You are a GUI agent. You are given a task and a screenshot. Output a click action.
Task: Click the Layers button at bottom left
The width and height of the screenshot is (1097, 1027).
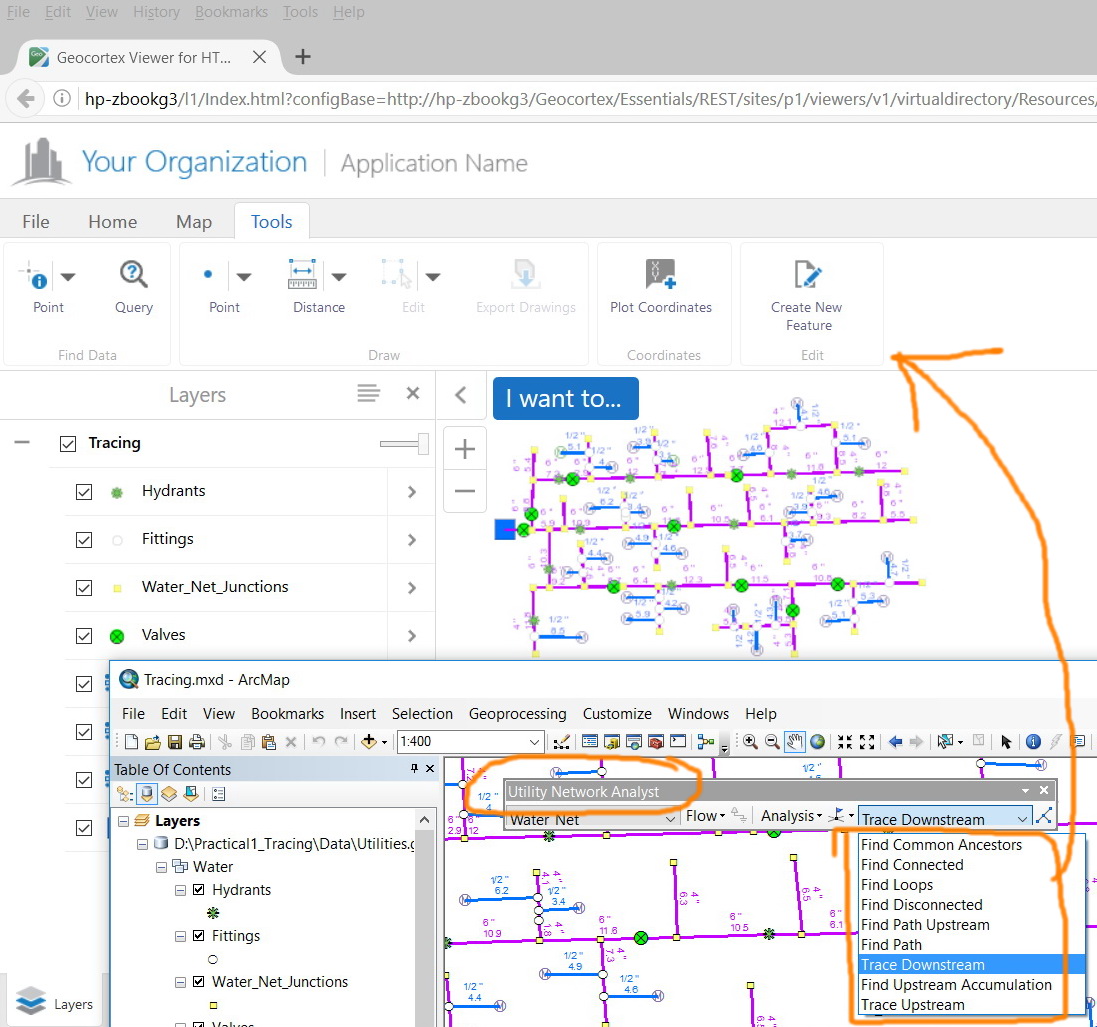point(55,1003)
